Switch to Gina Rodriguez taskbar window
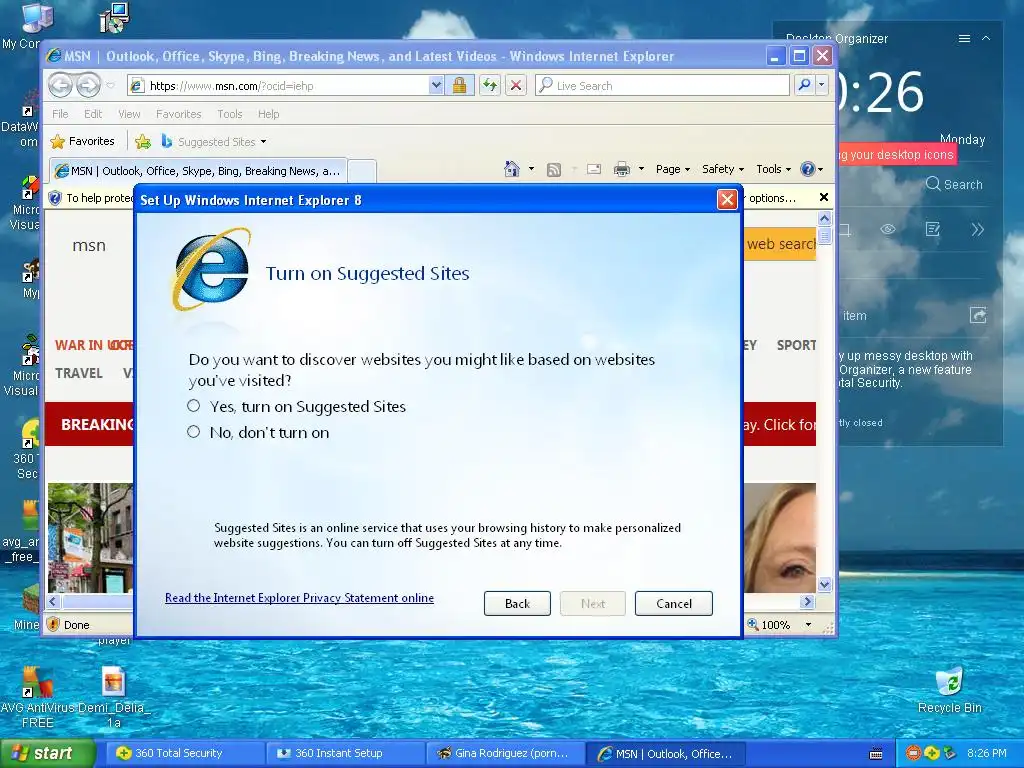The height and width of the screenshot is (768, 1024). (x=505, y=753)
